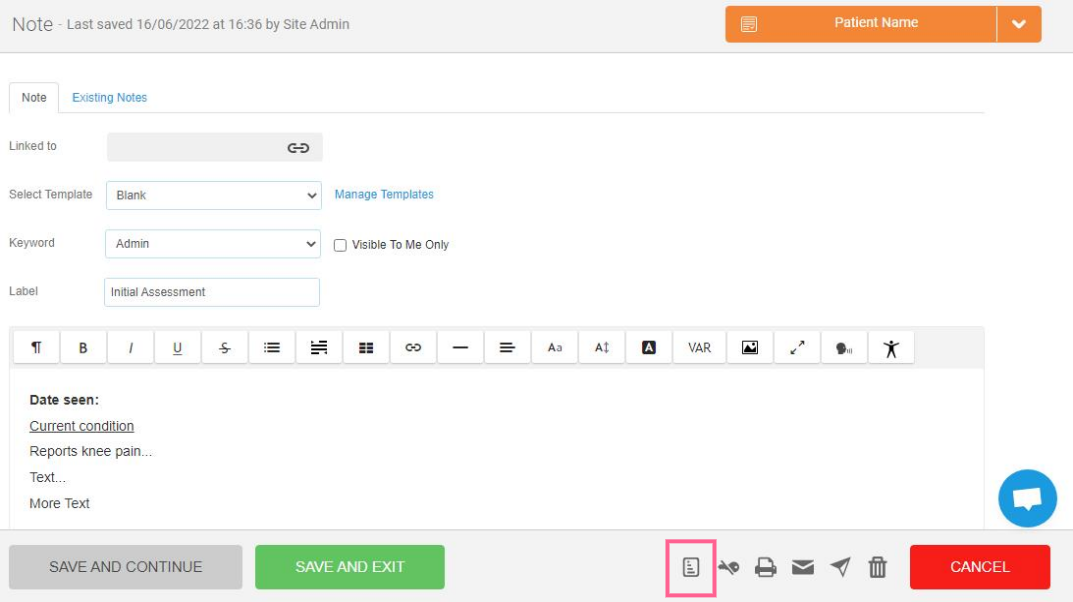Insert a variable using VAR button
This screenshot has height=602, width=1073.
click(x=699, y=348)
